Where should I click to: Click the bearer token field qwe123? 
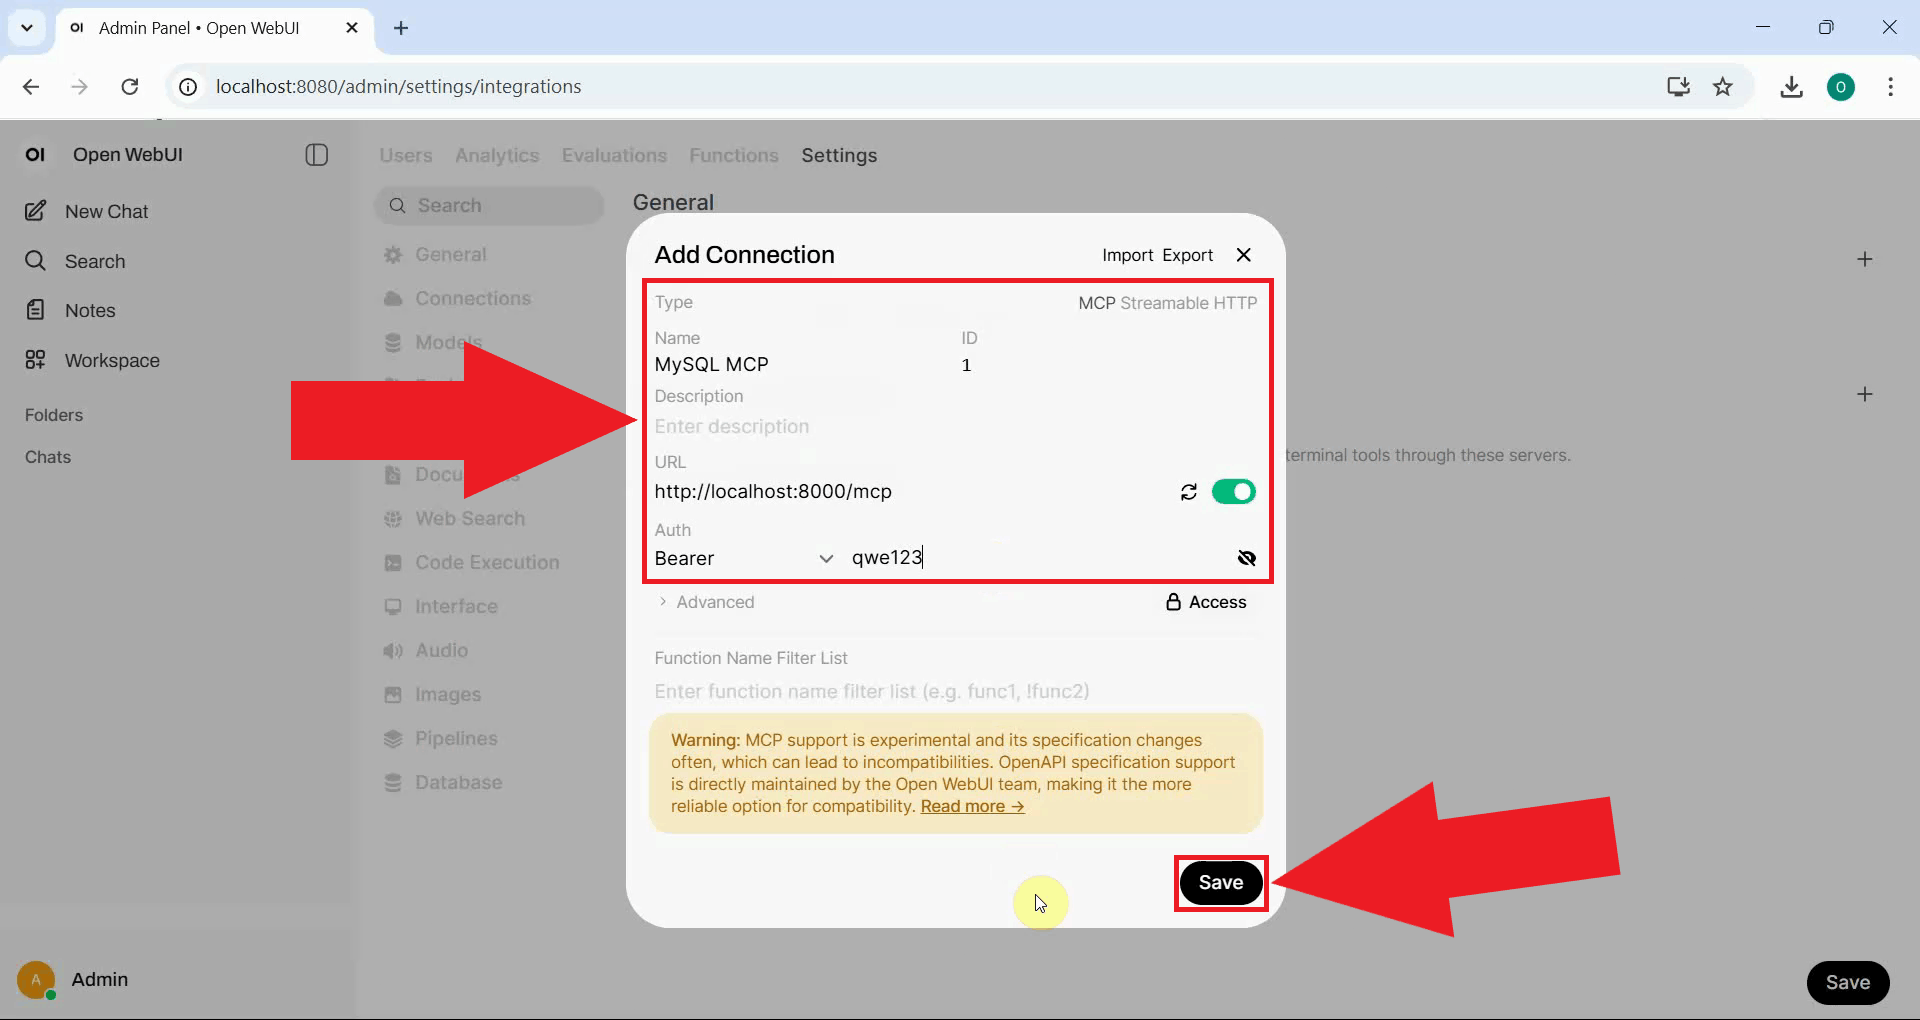[x=1036, y=558]
